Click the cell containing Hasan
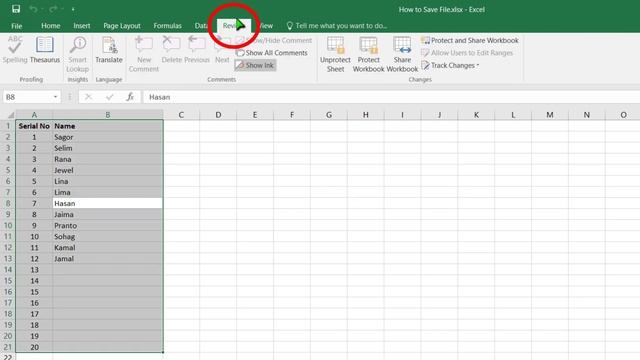 coord(108,203)
